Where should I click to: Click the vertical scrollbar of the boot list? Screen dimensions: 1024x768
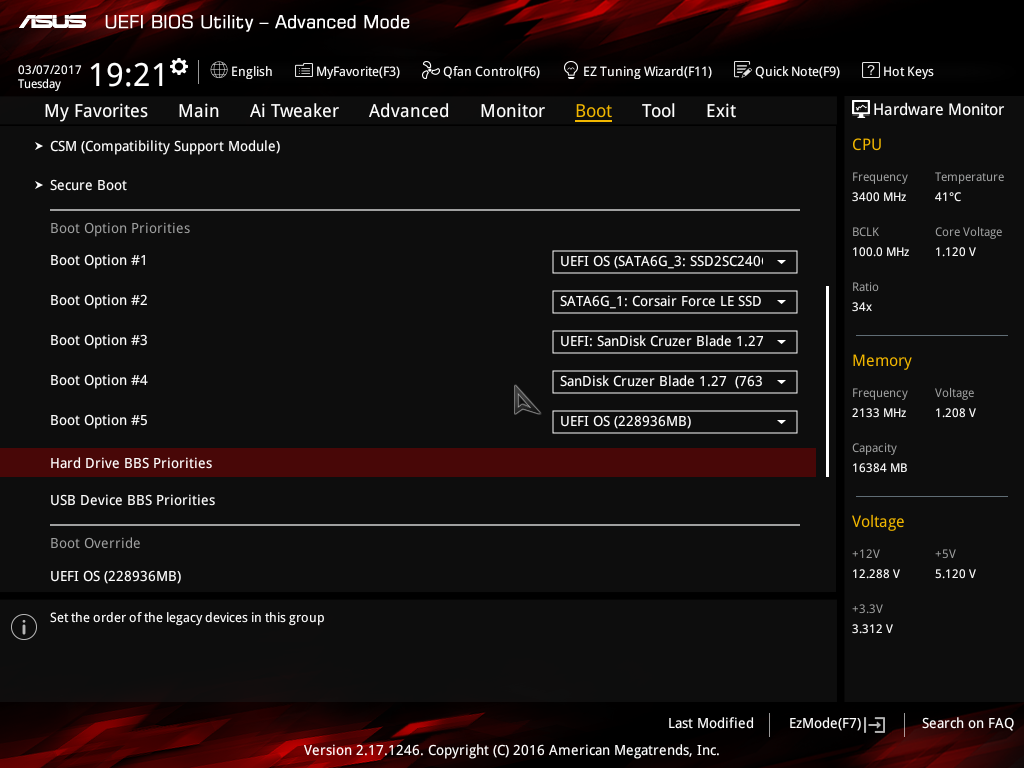click(x=827, y=381)
